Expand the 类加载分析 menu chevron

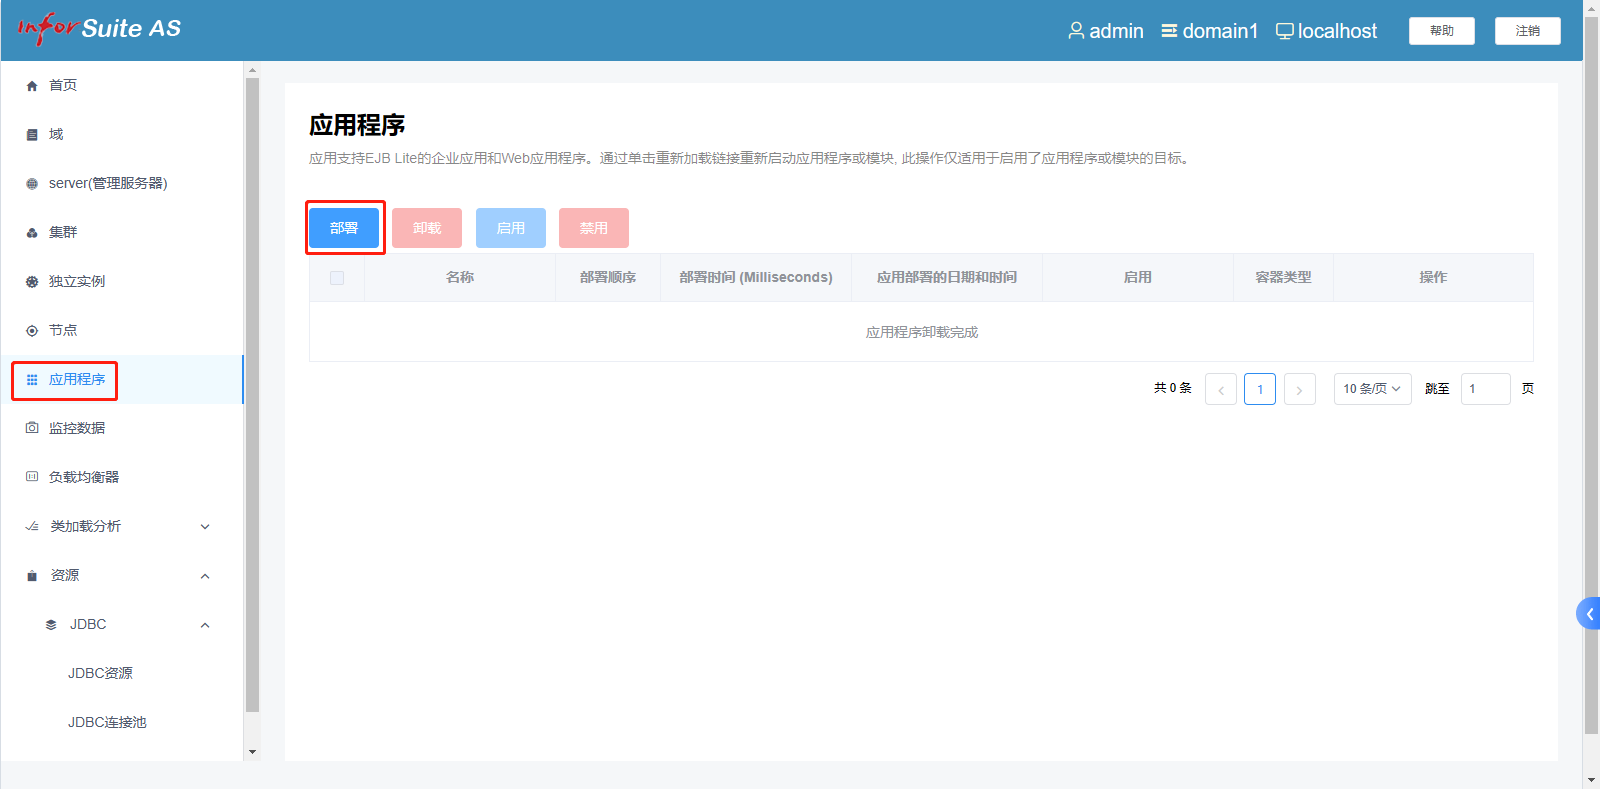coord(205,527)
